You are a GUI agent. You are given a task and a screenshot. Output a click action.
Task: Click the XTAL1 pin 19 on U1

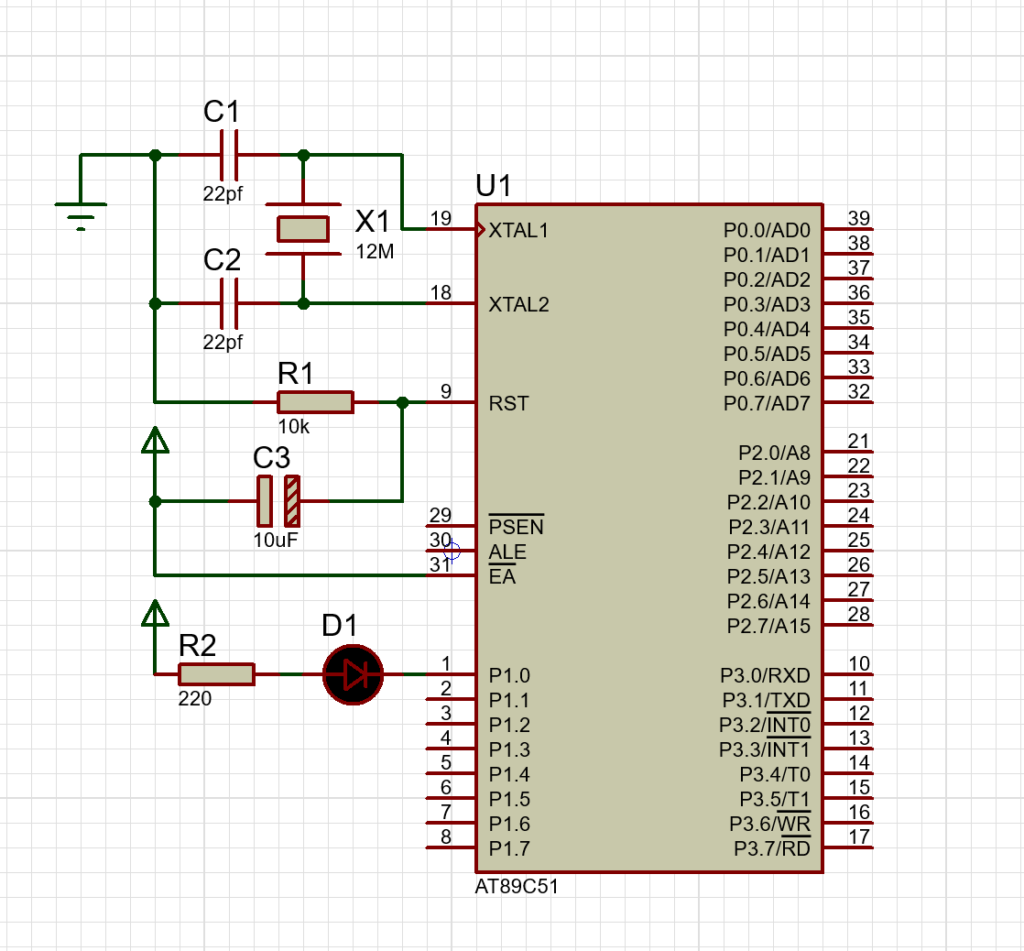450,229
